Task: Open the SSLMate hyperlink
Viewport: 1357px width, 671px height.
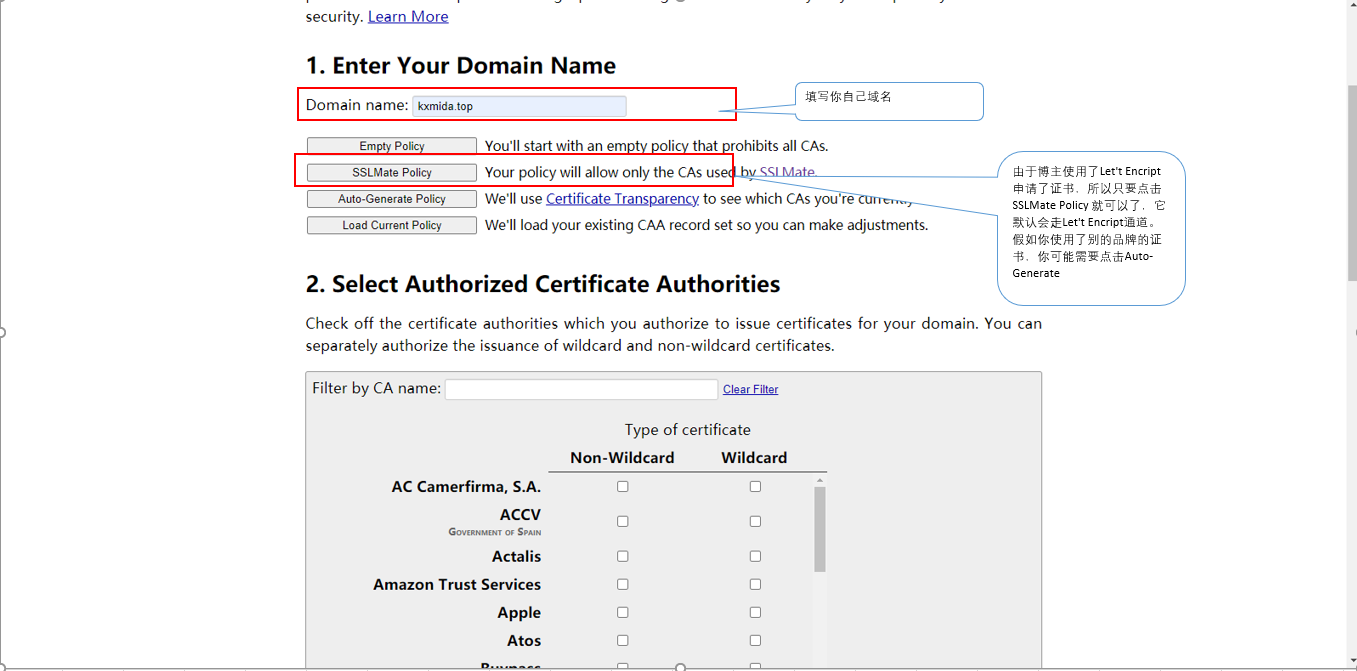Action: click(x=787, y=172)
